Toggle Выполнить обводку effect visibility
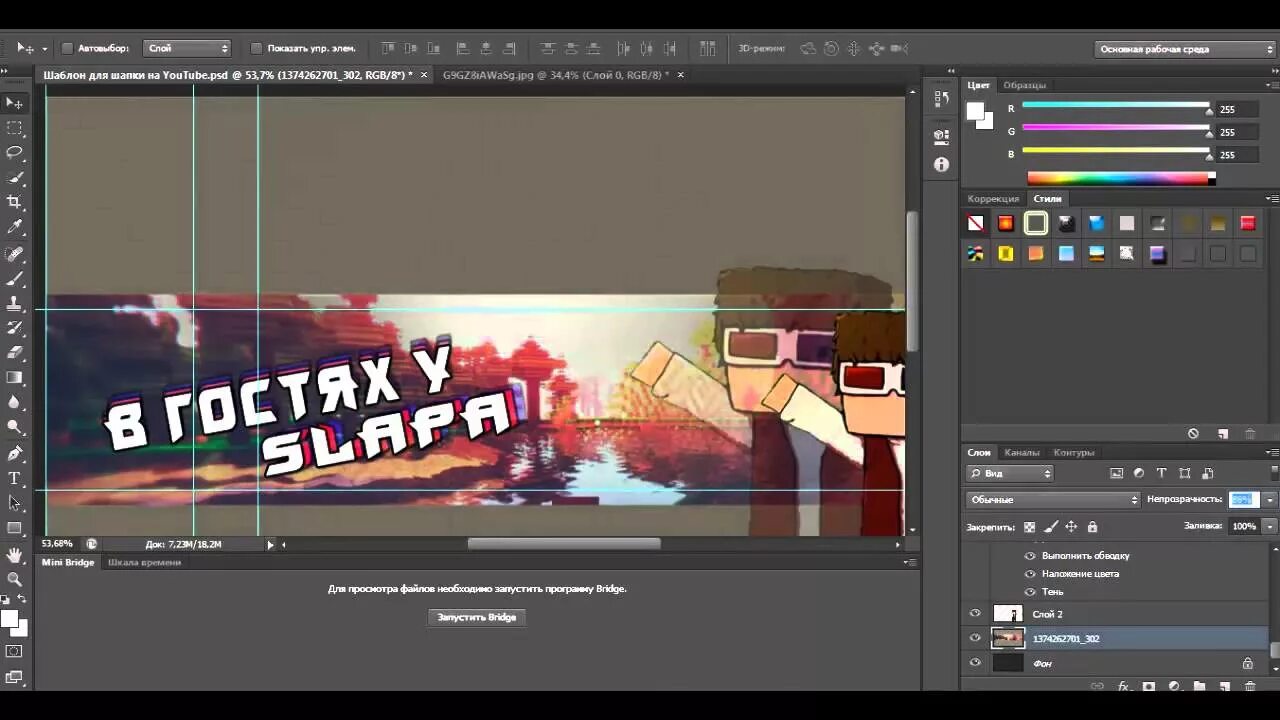The width and height of the screenshot is (1280, 720). pyautogui.click(x=1030, y=555)
